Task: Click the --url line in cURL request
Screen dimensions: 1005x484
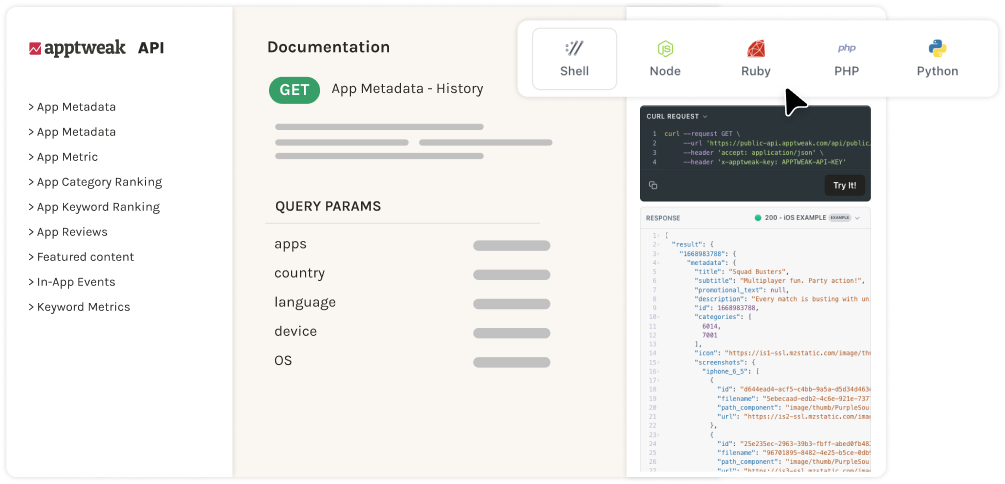Action: (776, 144)
